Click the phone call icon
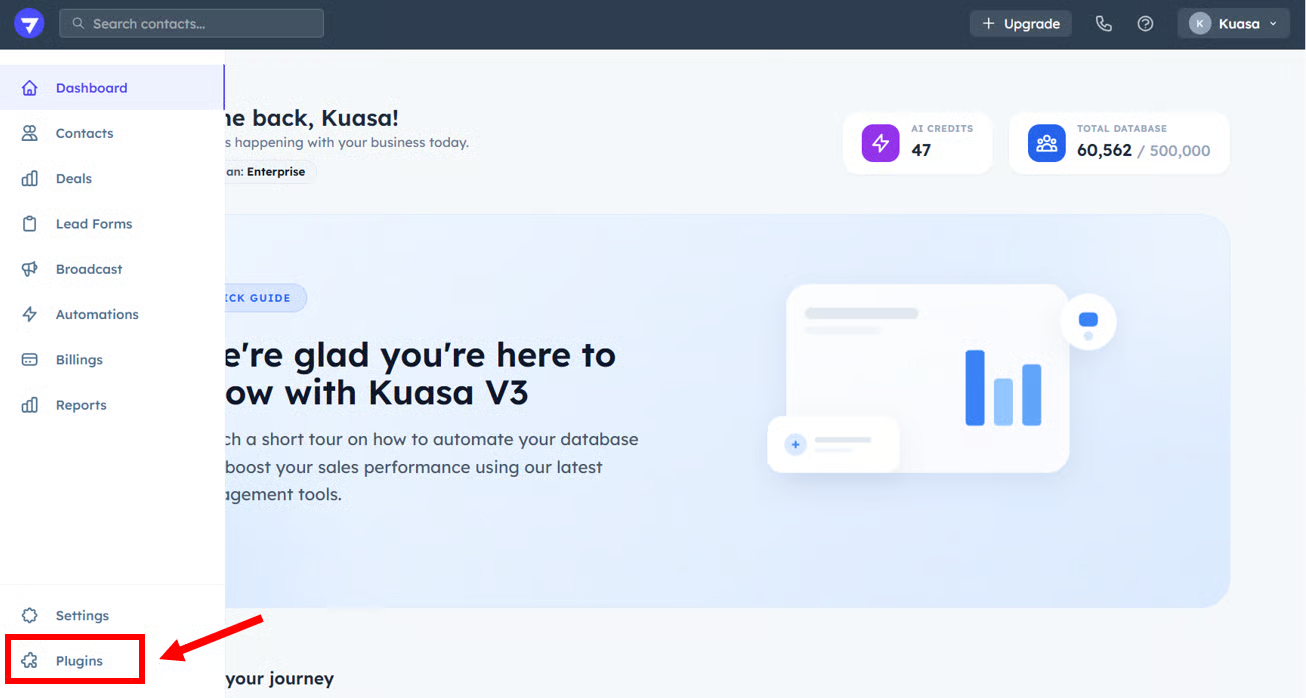1306x698 pixels. (1103, 24)
